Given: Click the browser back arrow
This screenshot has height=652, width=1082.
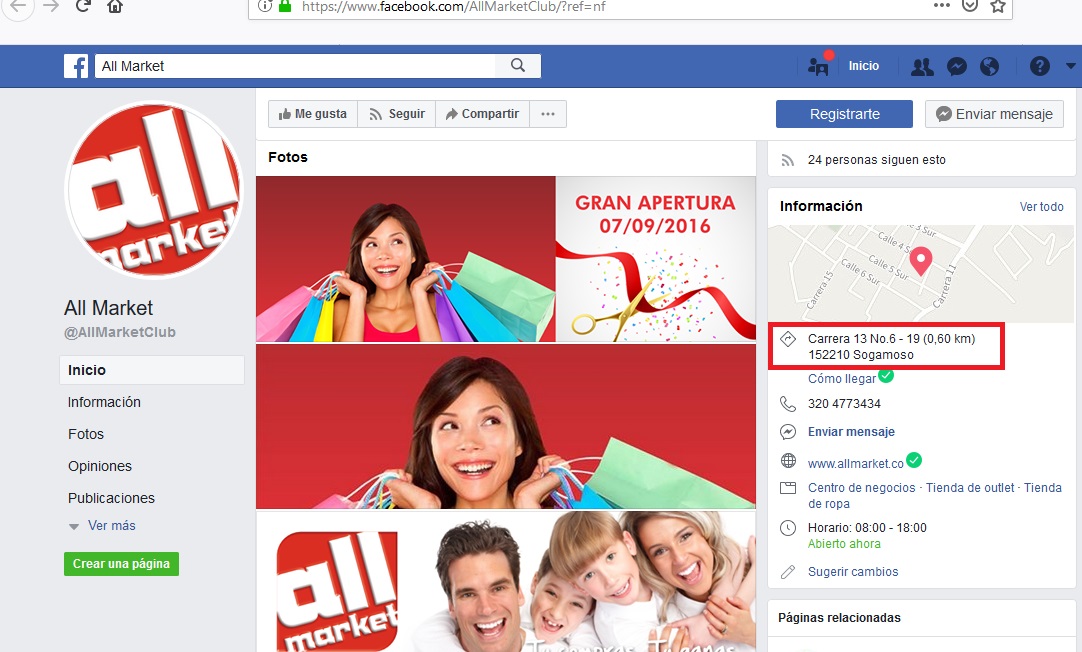Looking at the screenshot, I should pos(17,7).
